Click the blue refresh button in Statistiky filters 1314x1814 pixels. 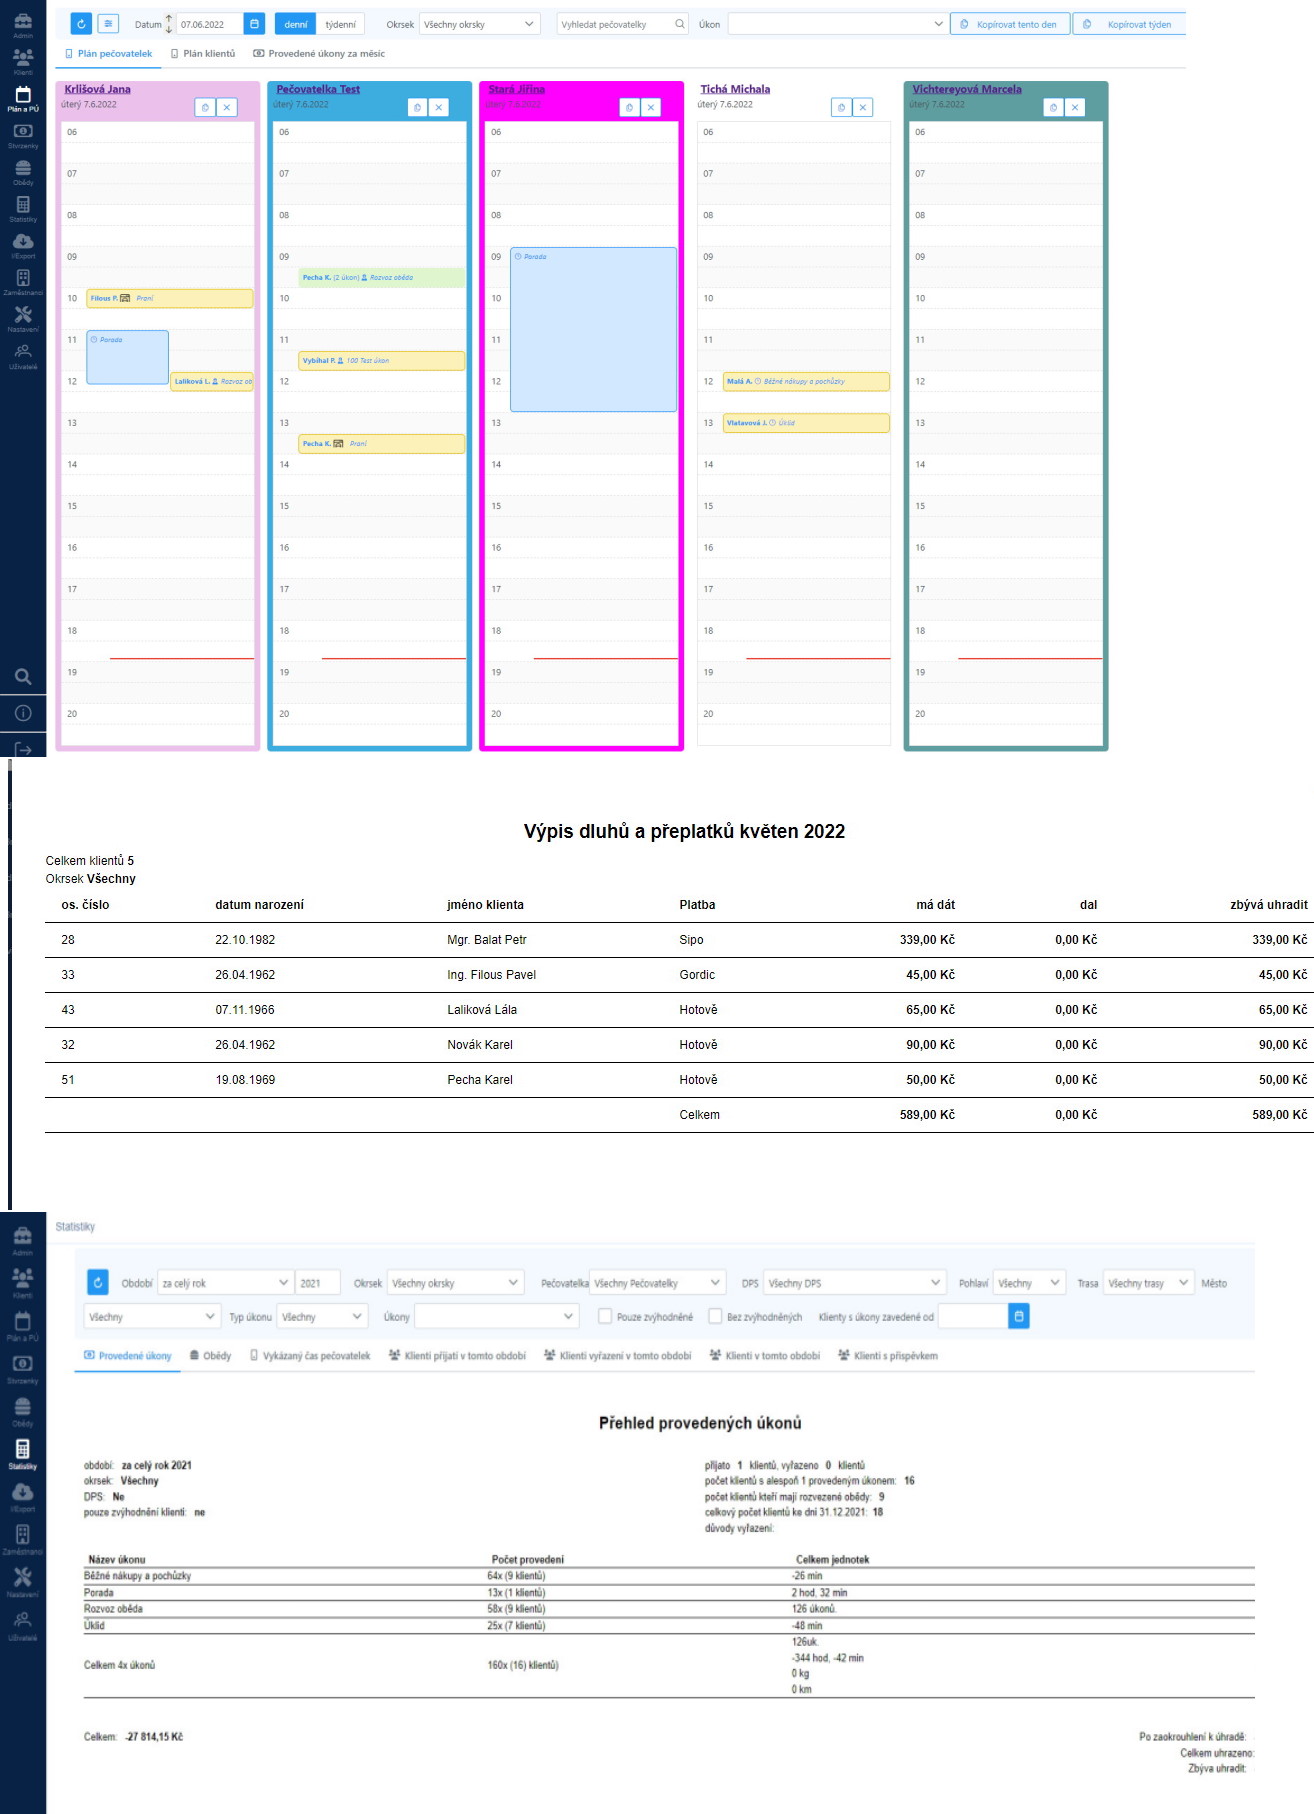98,1283
